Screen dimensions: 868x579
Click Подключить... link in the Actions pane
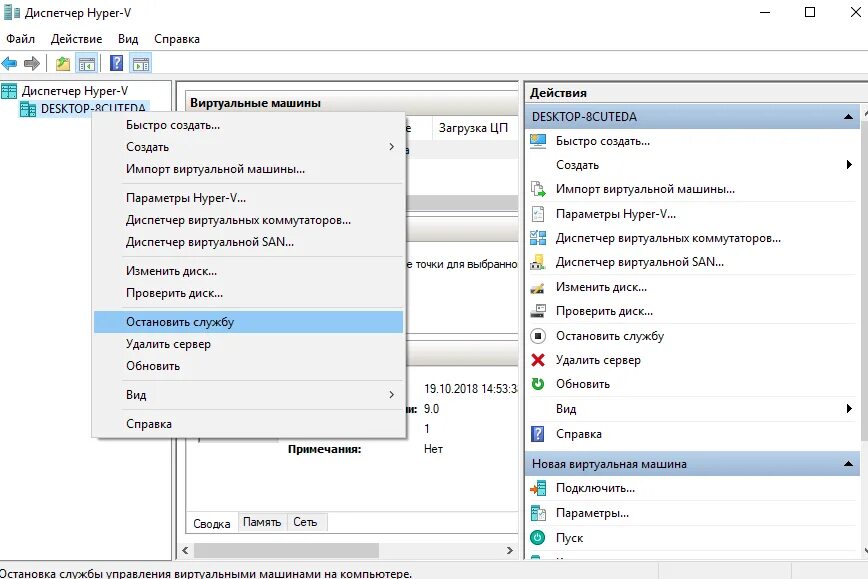[x=596, y=488]
